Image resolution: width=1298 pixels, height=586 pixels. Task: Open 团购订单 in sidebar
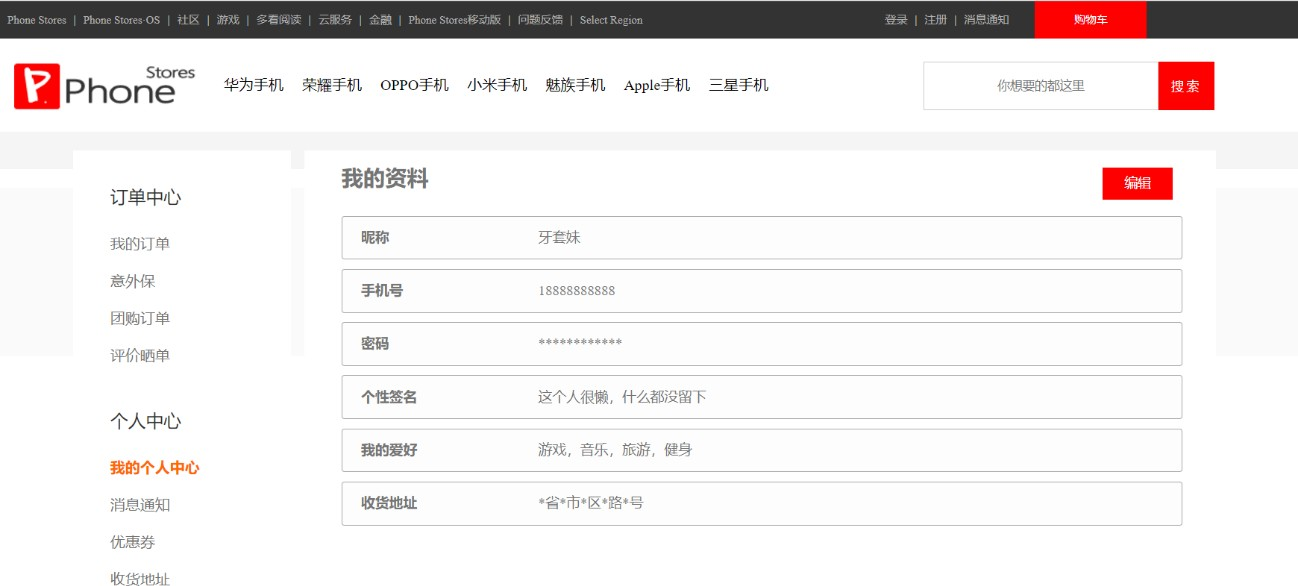[x=140, y=318]
